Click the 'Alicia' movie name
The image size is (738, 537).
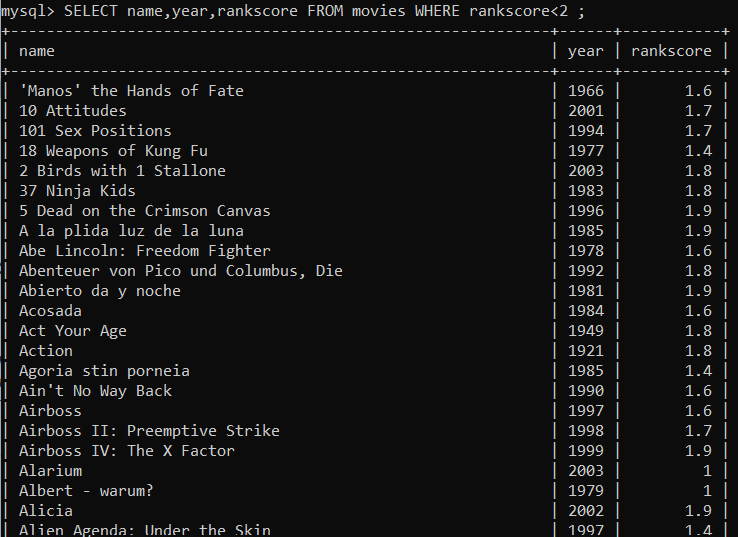[x=46, y=511]
